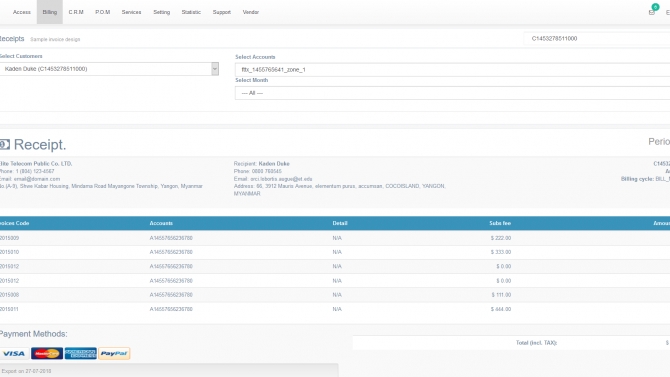Click the search field containing C1453278511000

597,38
